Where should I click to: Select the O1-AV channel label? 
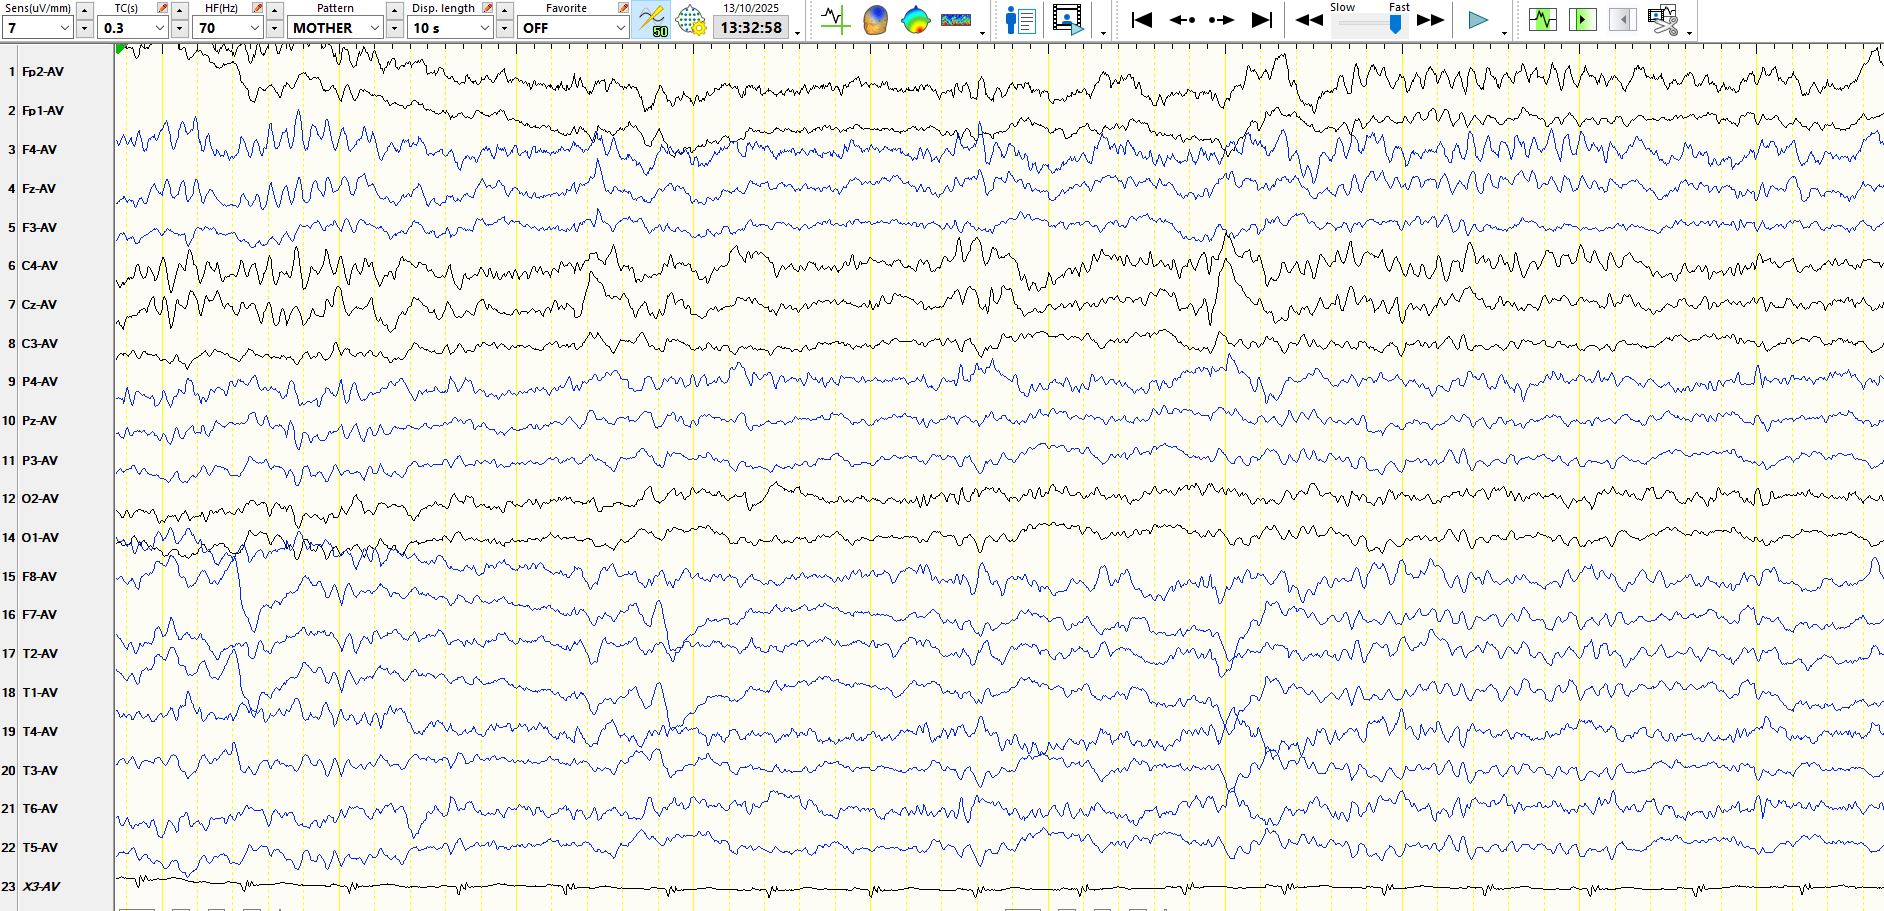[x=40, y=538]
